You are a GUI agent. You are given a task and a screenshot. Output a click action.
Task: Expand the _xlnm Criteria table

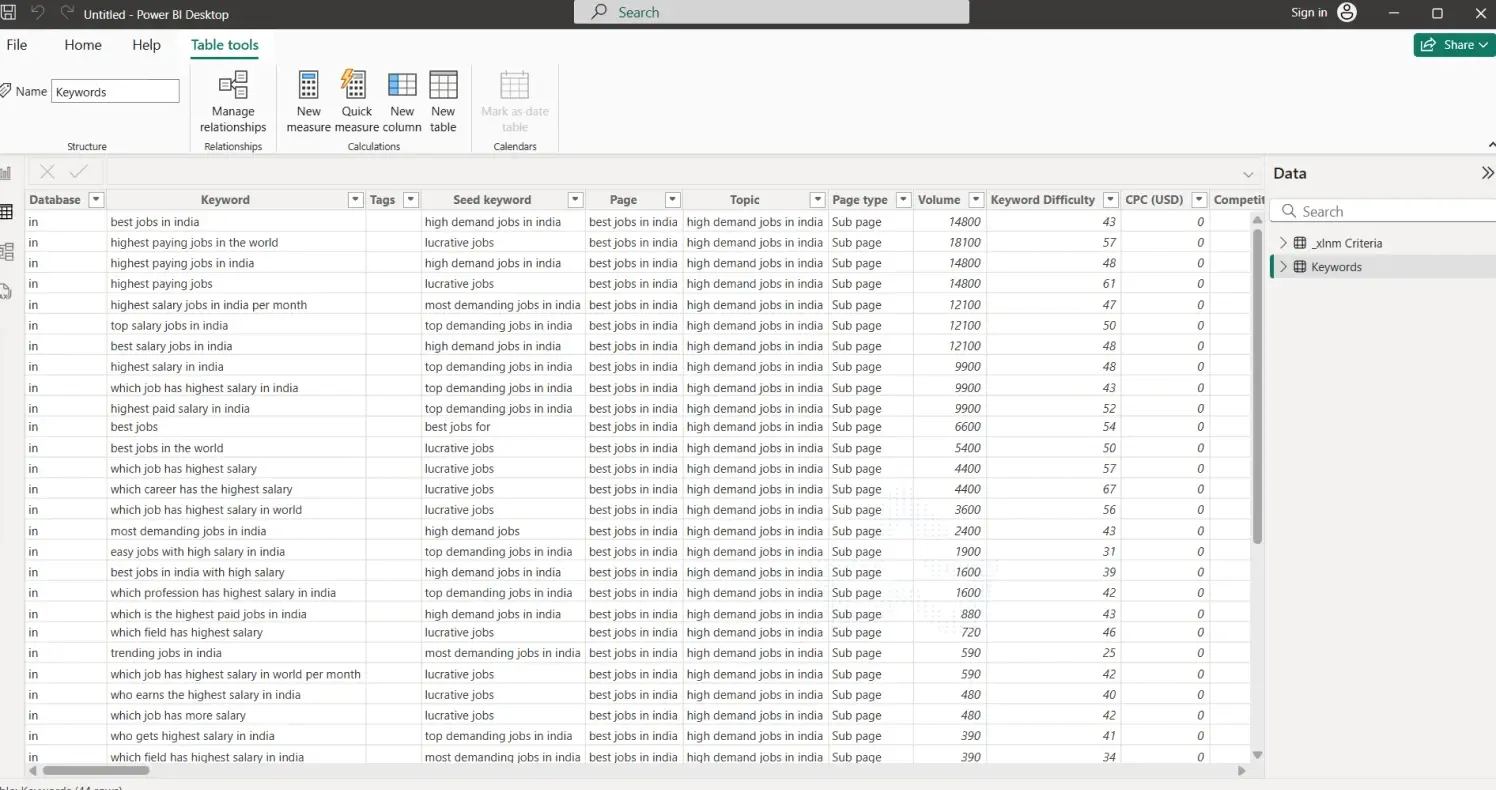1283,242
